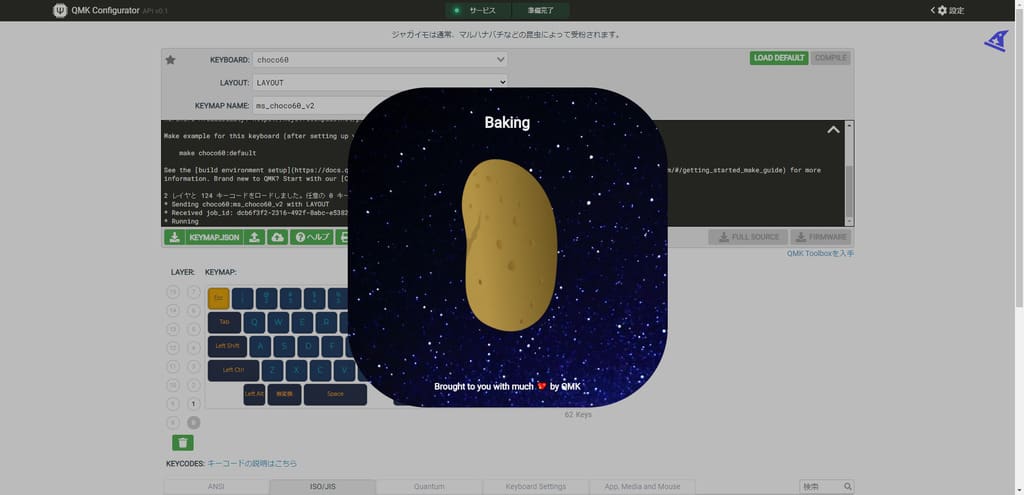Switch to the ISO/JIS keycodes tab
This screenshot has height=495, width=1024.
click(x=322, y=487)
